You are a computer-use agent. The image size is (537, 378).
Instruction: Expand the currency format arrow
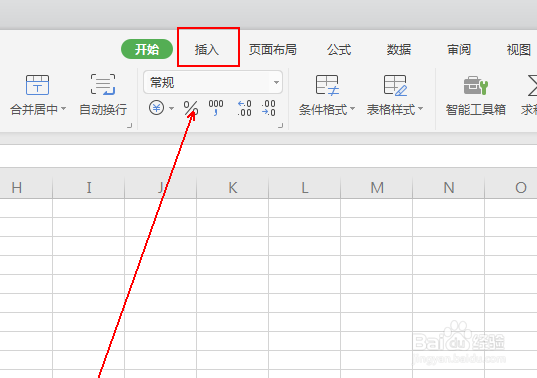coord(171,109)
